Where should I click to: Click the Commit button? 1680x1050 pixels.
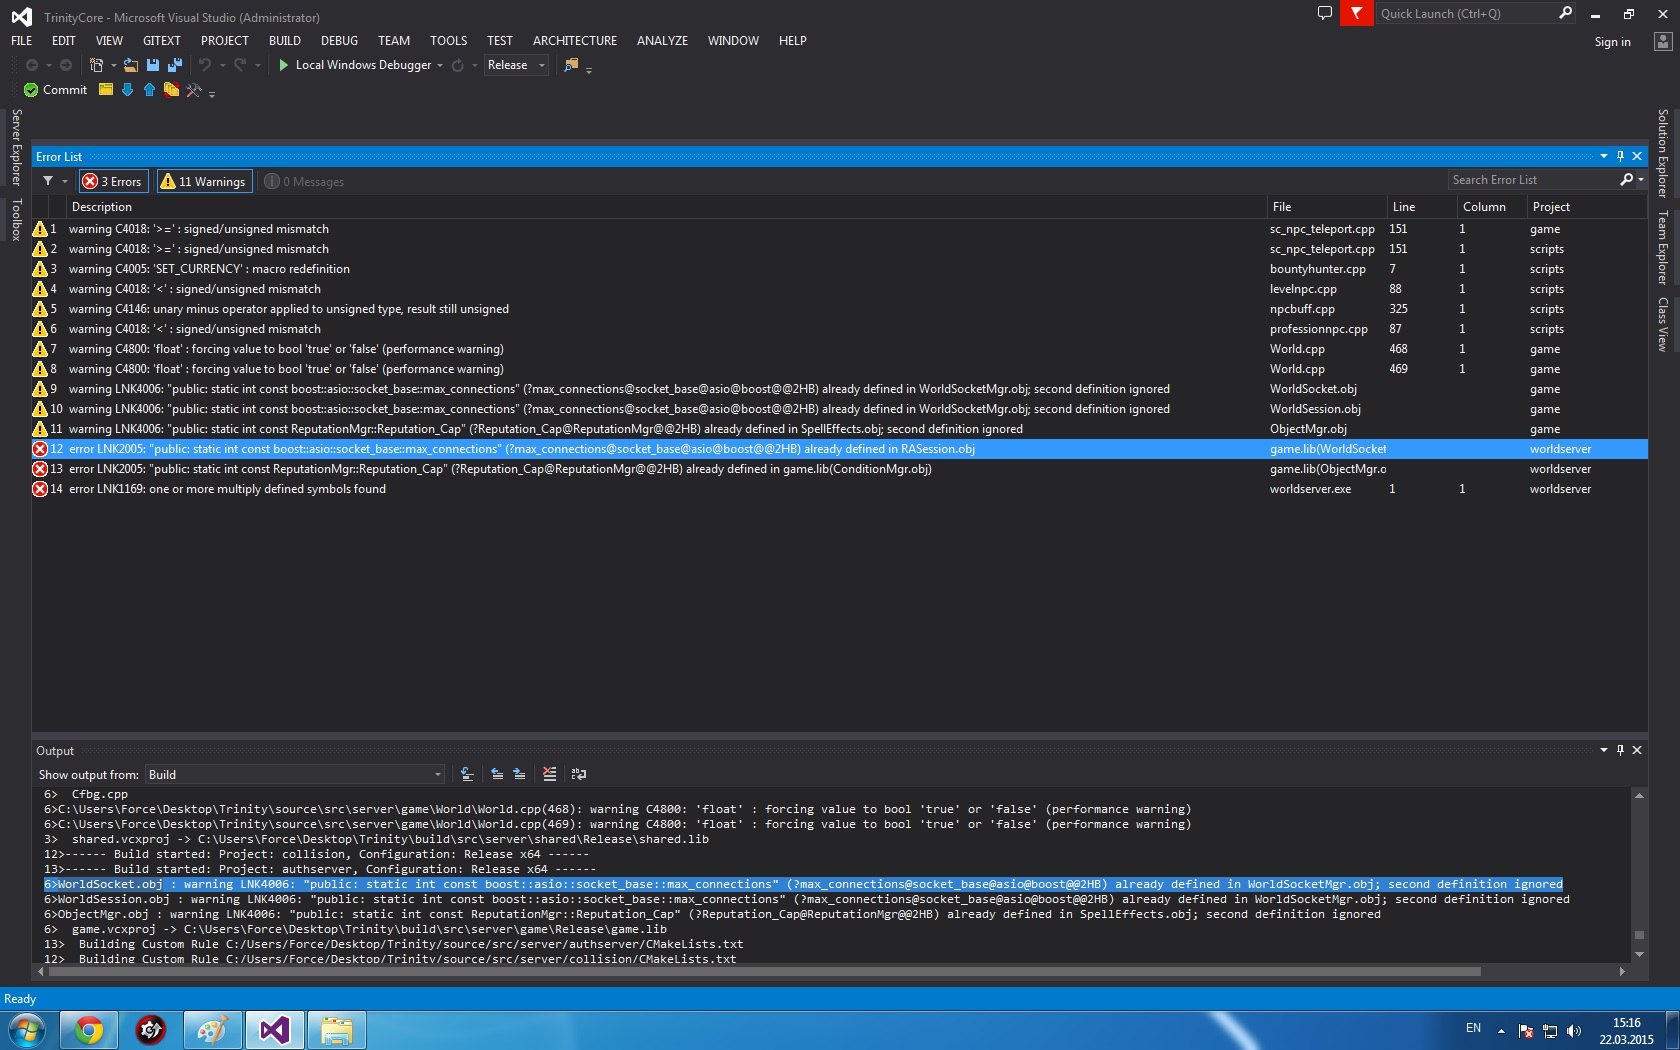tap(56, 90)
